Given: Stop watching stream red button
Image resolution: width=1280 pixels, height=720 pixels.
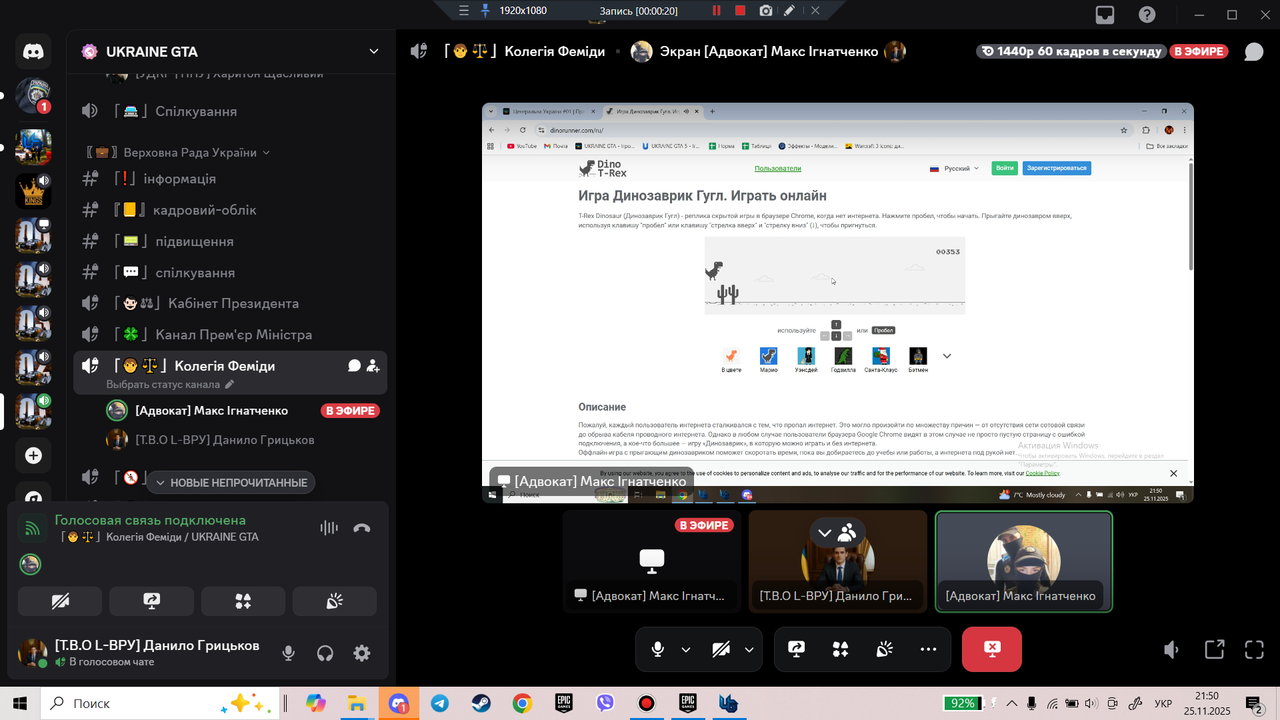Looking at the screenshot, I should 992,649.
